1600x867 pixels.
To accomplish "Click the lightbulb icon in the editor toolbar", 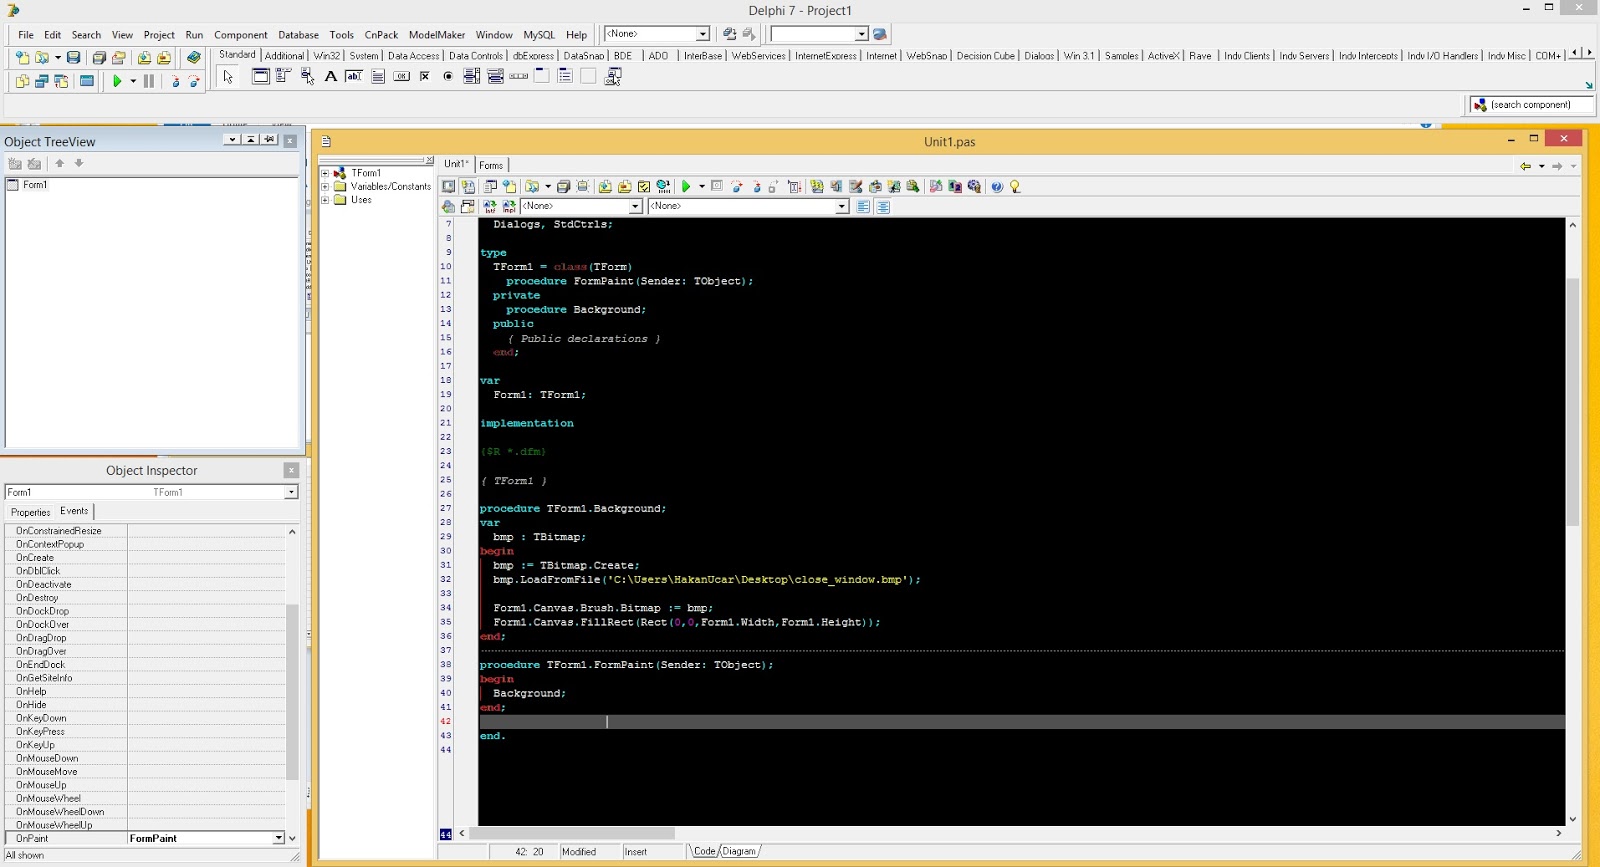I will coord(1015,187).
